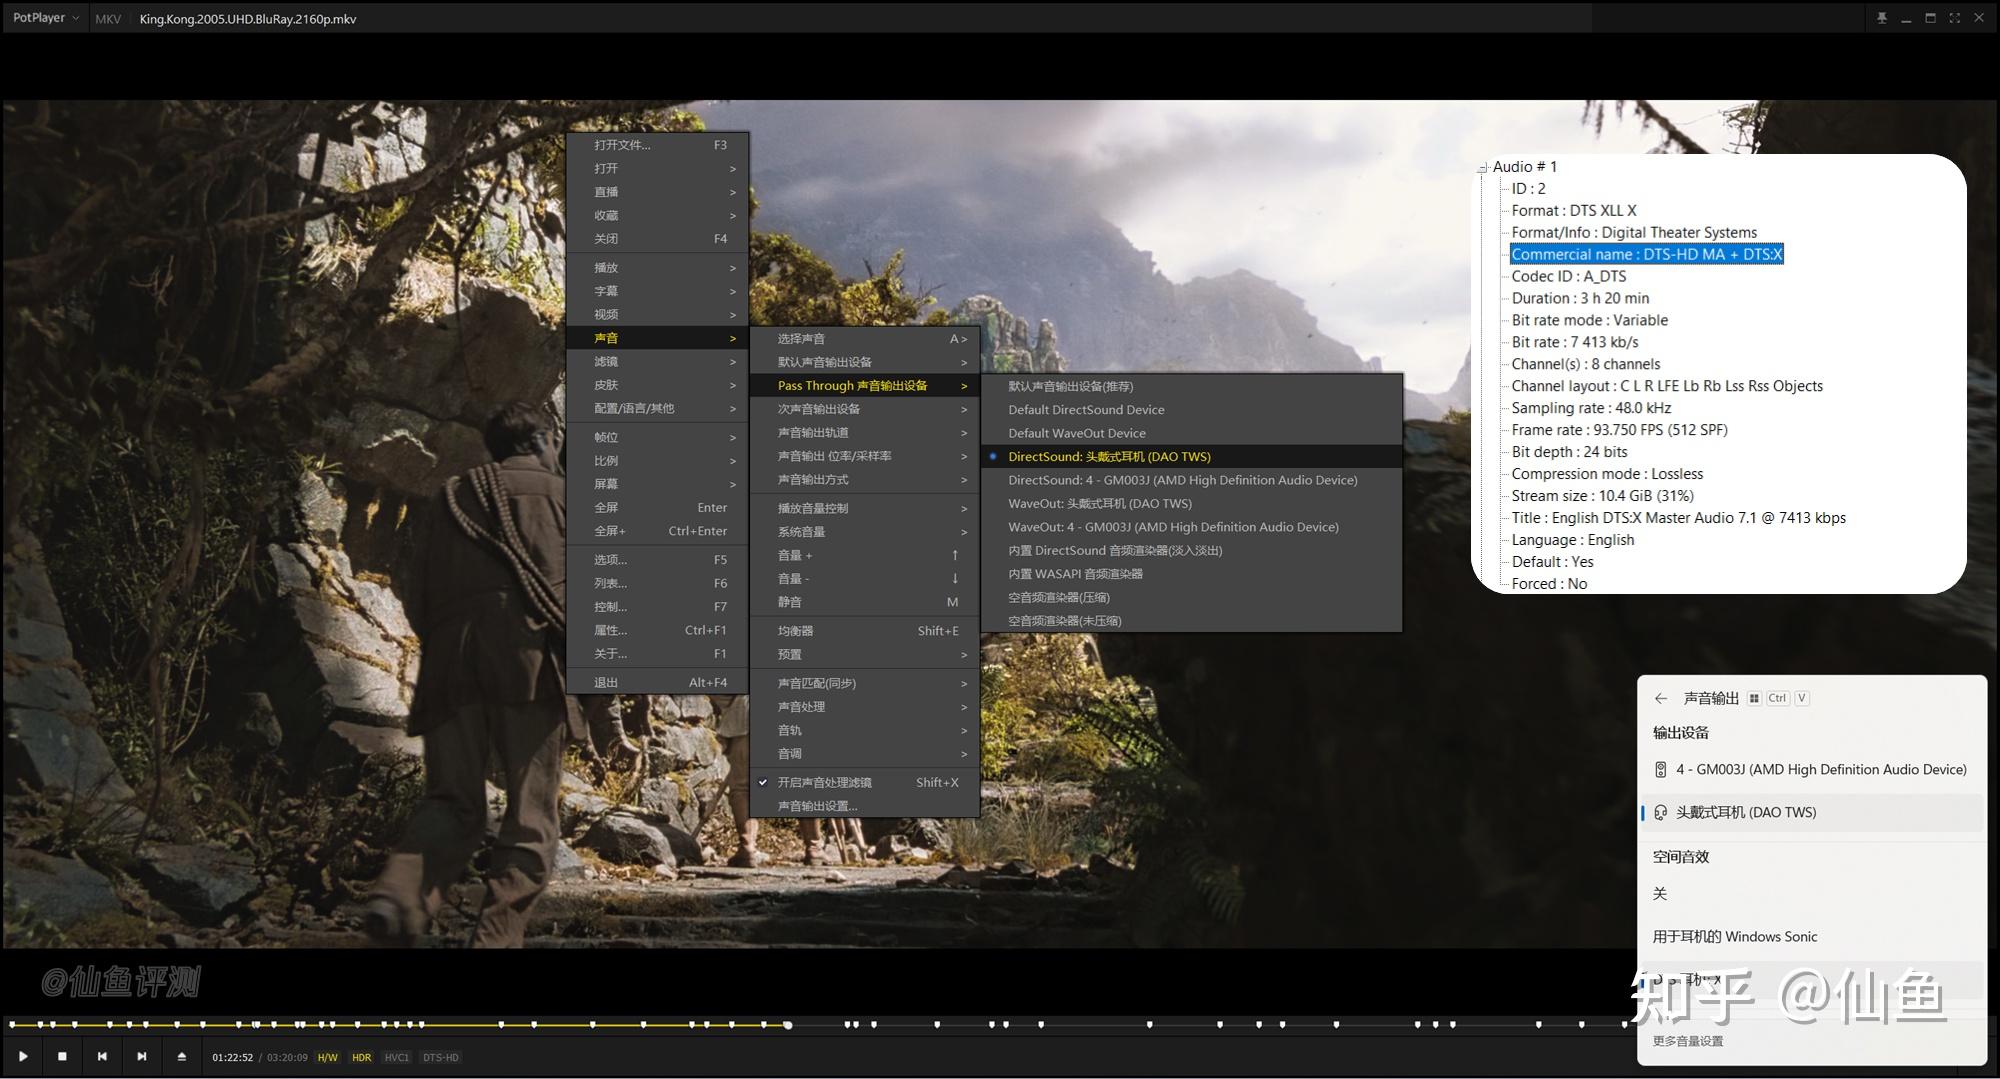Expand the 收藏 submenu

658,215
